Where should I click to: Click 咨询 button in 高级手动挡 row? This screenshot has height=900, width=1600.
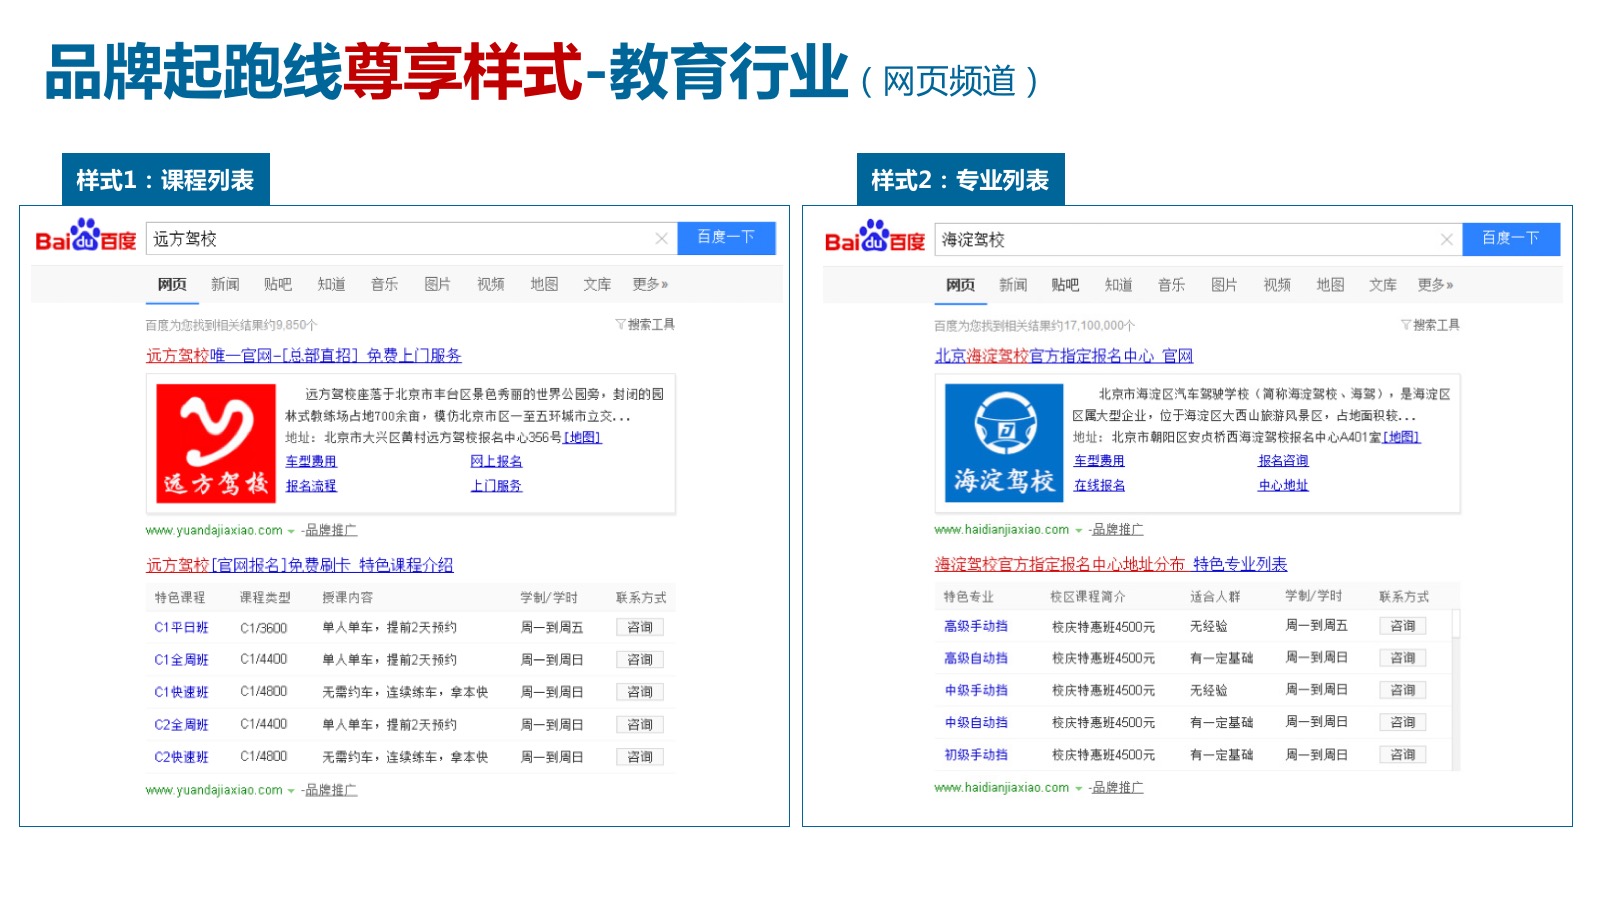point(1403,626)
